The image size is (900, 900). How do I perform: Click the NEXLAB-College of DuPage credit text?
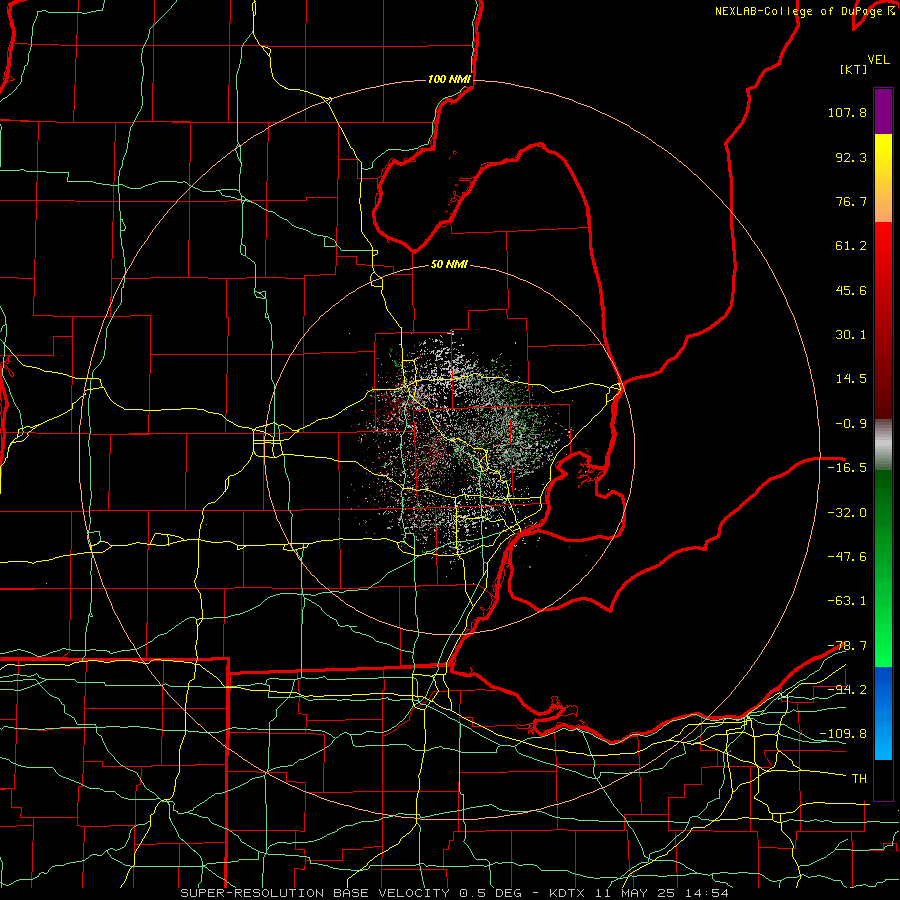click(804, 11)
